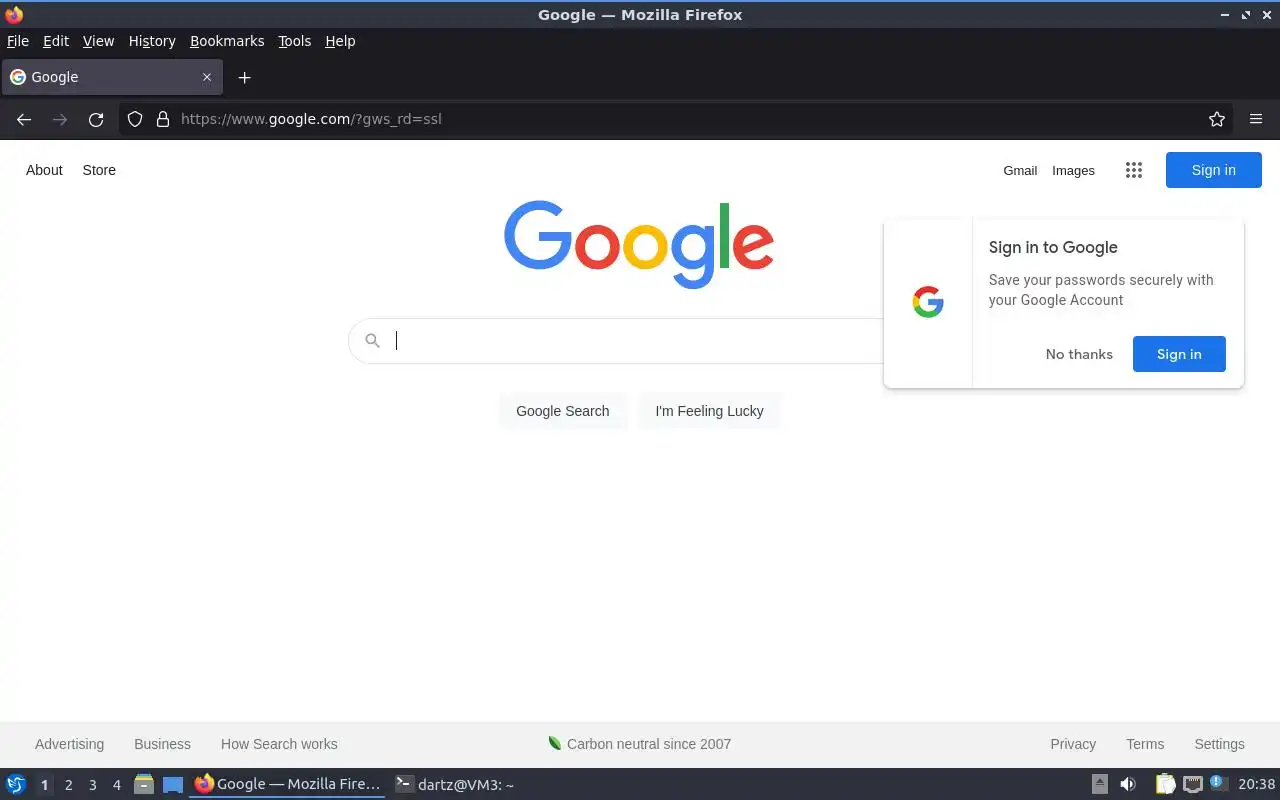
Task: Open the Firefox hamburger application menu
Action: [x=1256, y=119]
